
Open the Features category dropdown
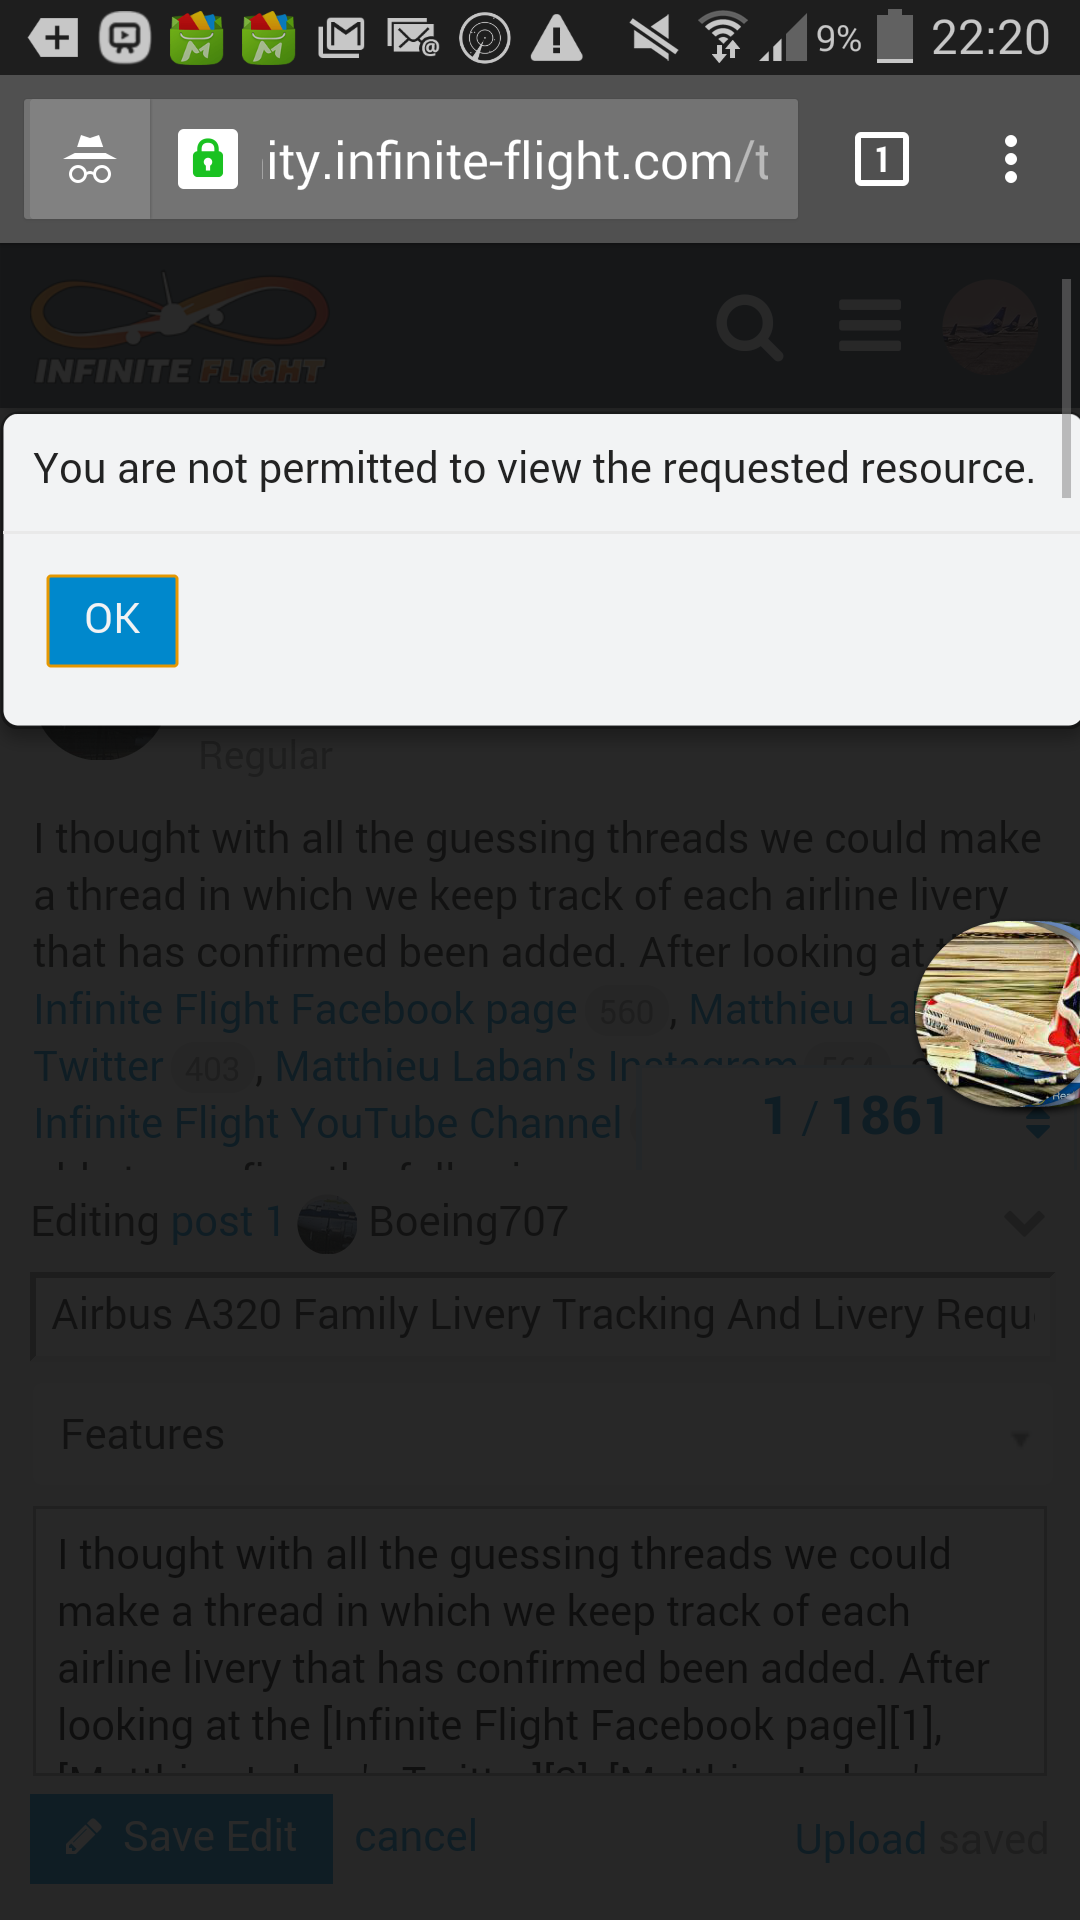[544, 1435]
